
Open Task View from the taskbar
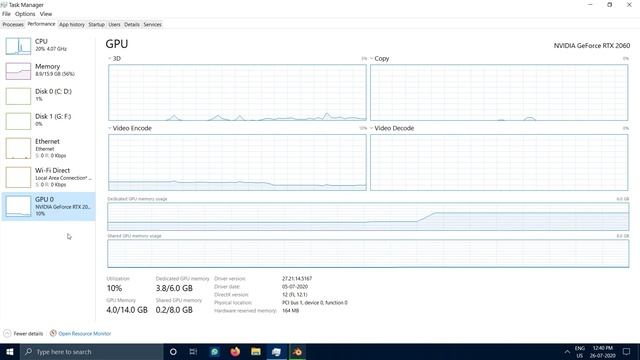tap(193, 351)
